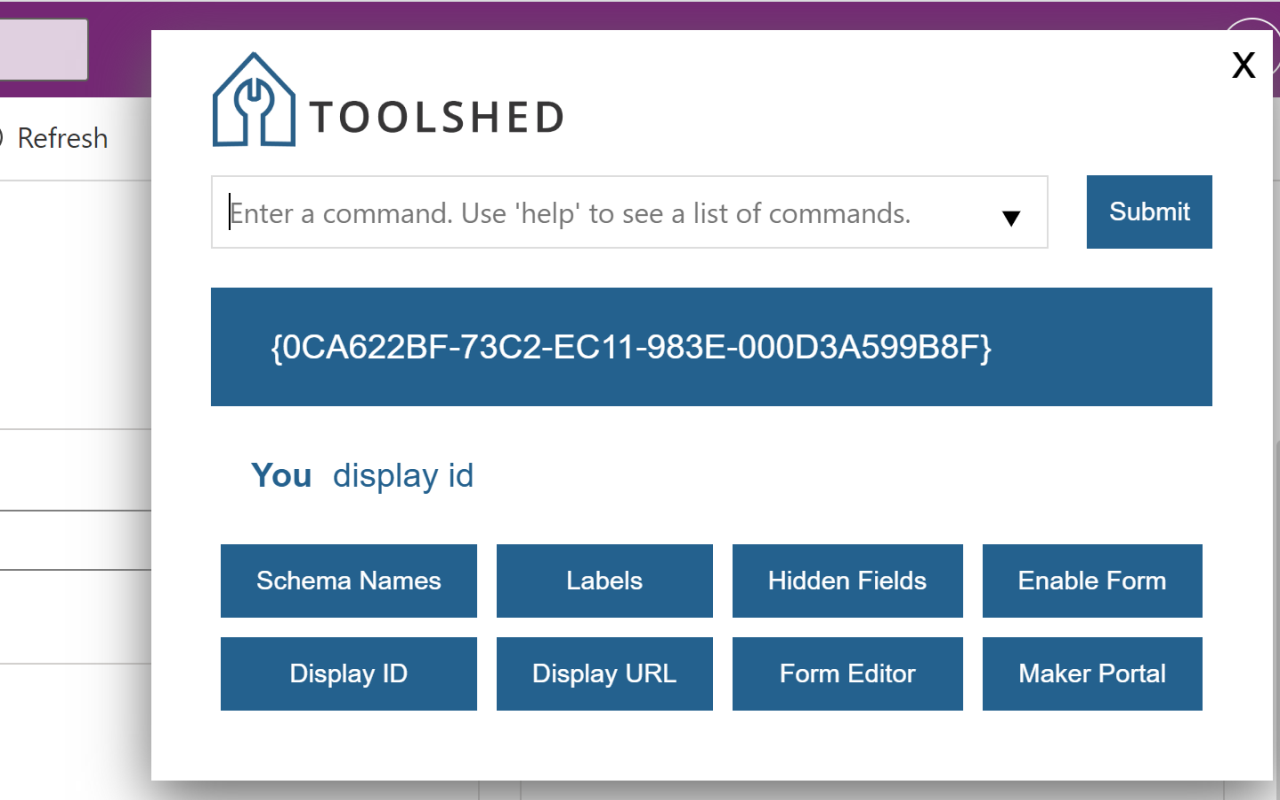Reveal Hidden Fields on the form
The width and height of the screenshot is (1280, 800).
[847, 580]
